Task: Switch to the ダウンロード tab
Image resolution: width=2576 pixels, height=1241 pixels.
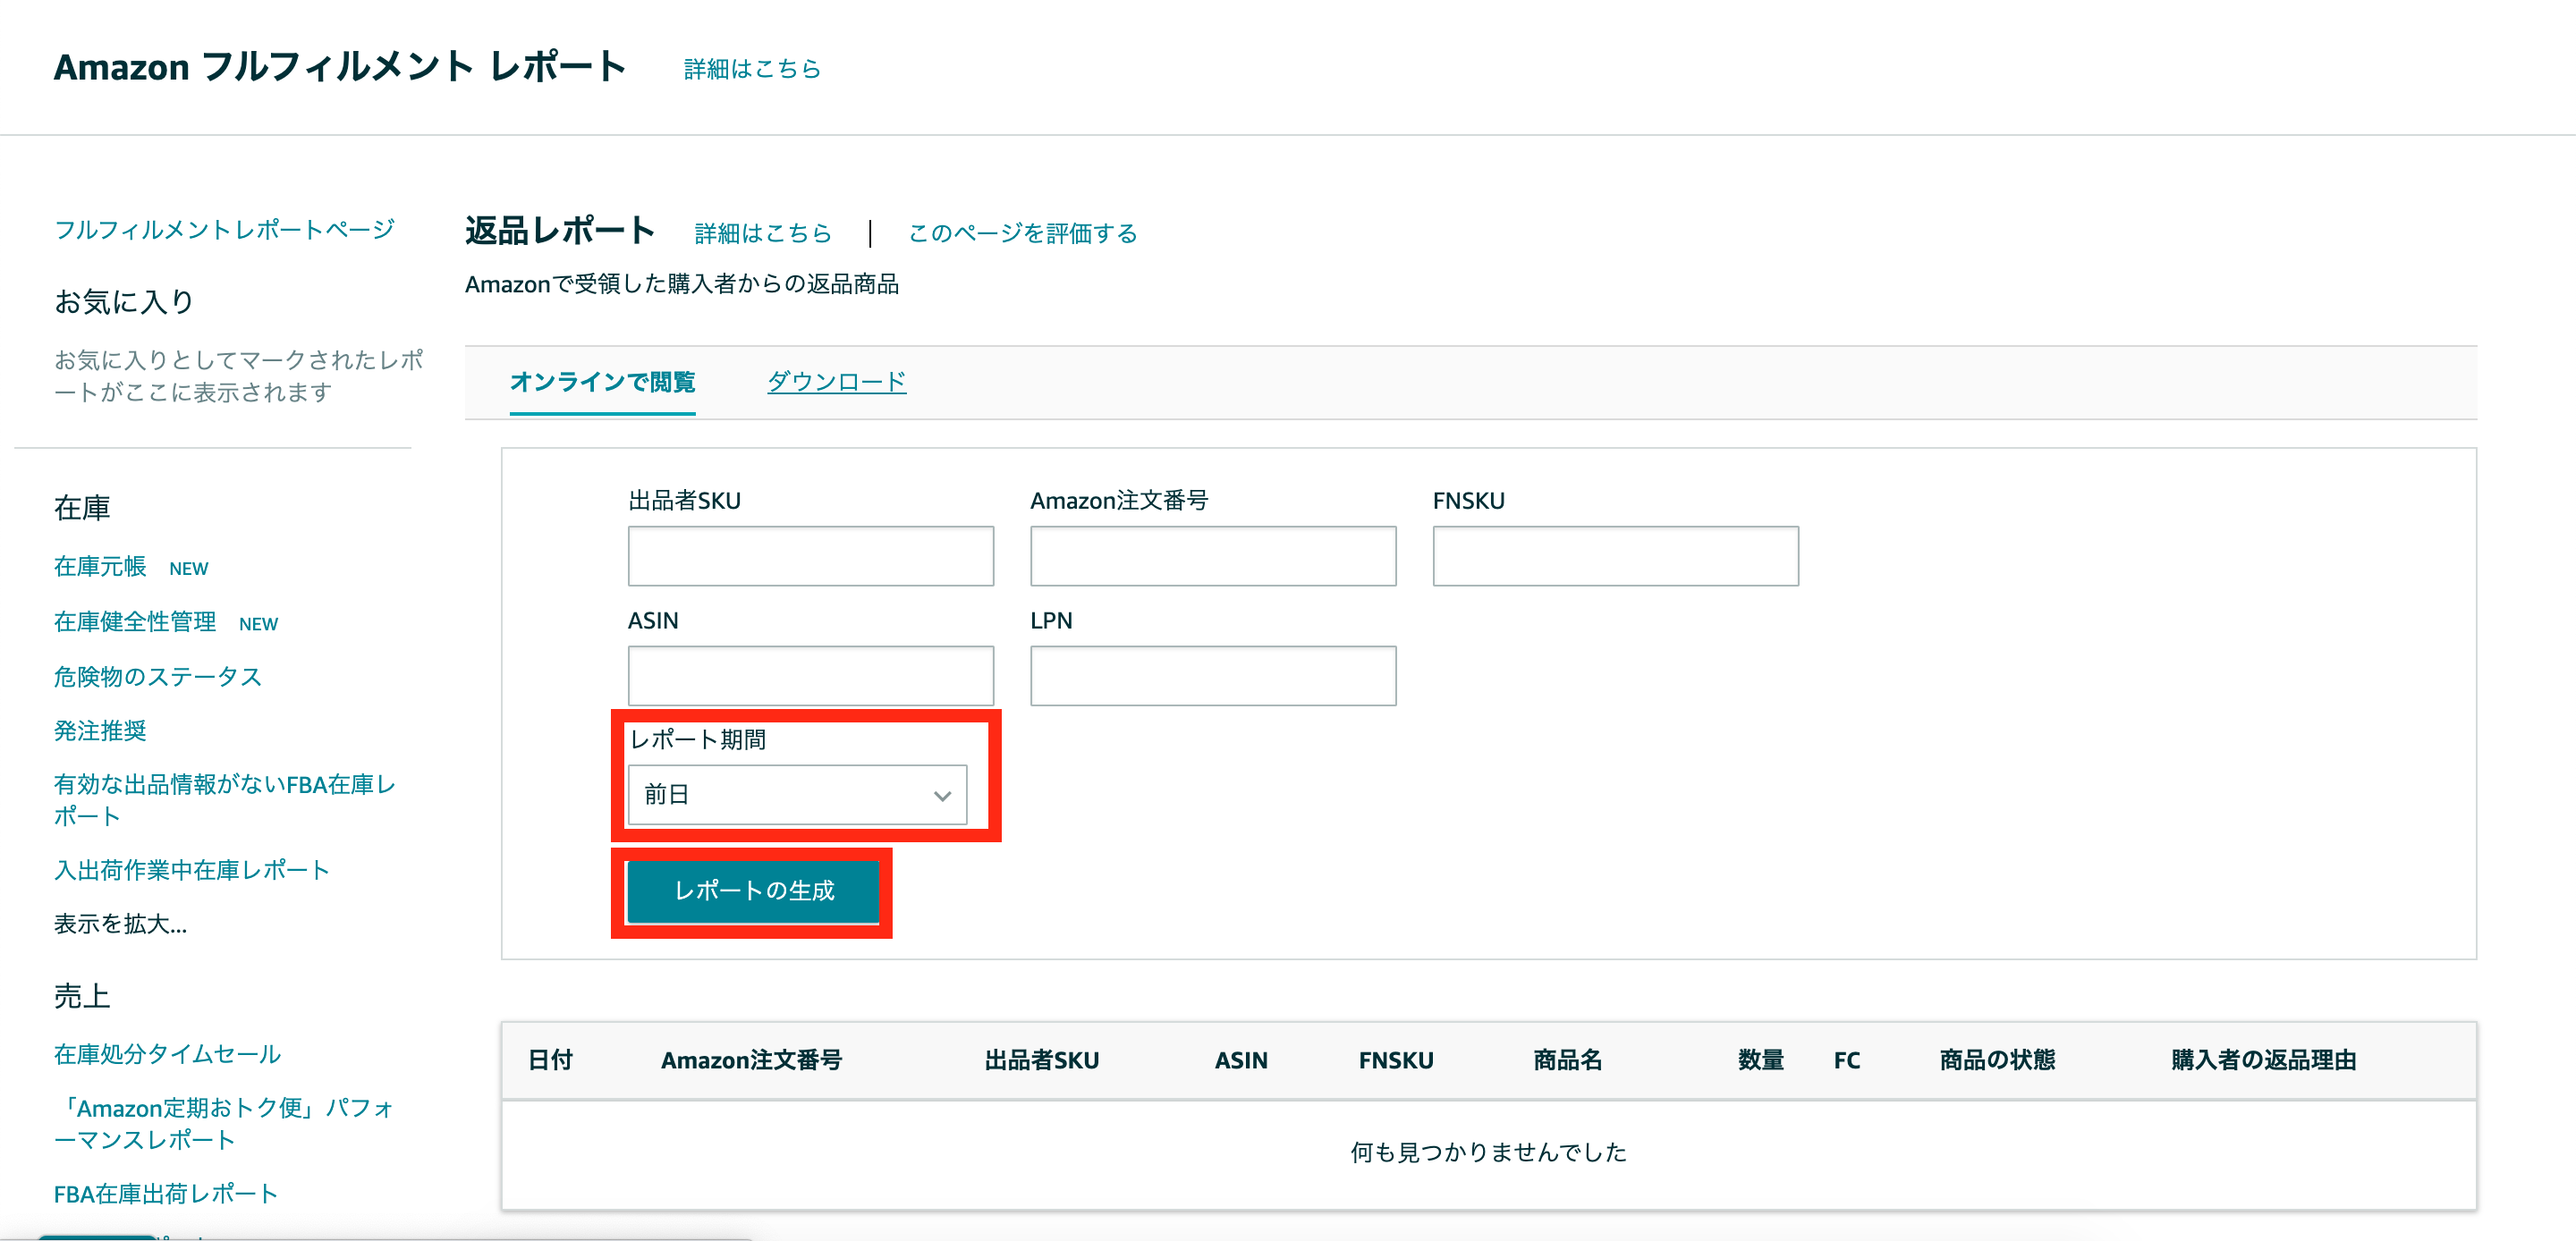Action: pos(836,381)
